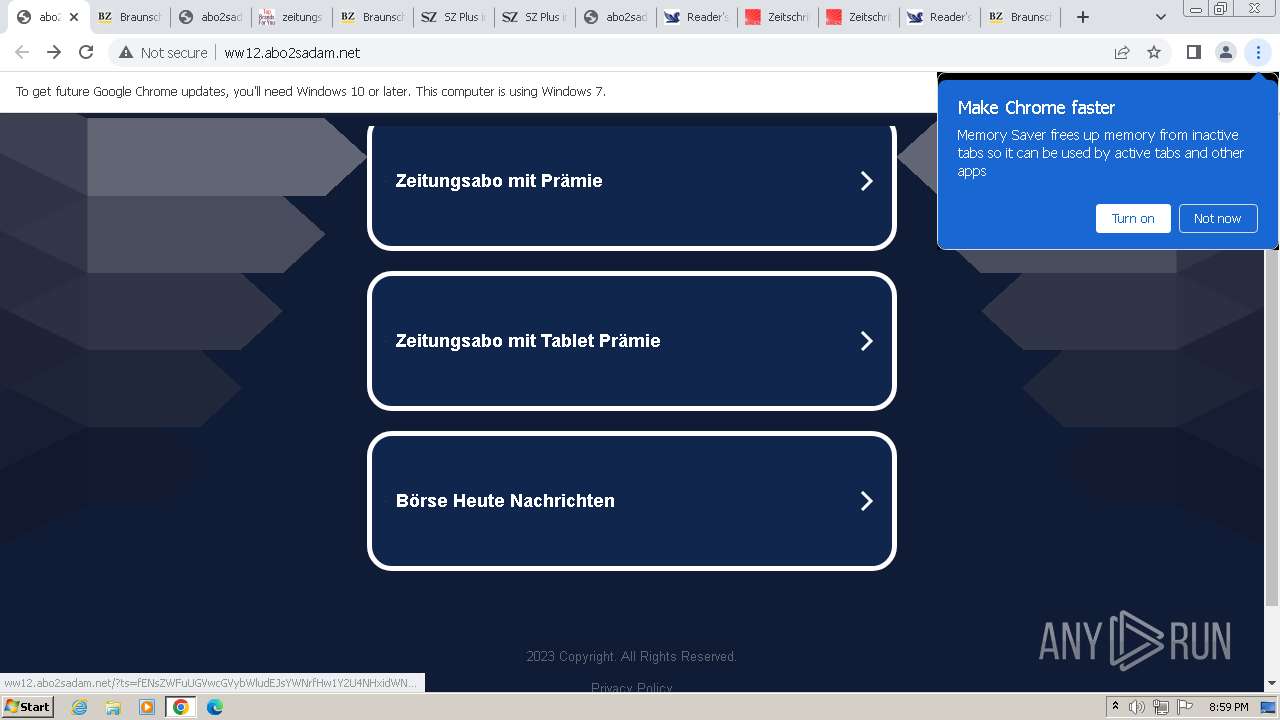
Task: Close the active abo2sadam tab
Action: 73,17
